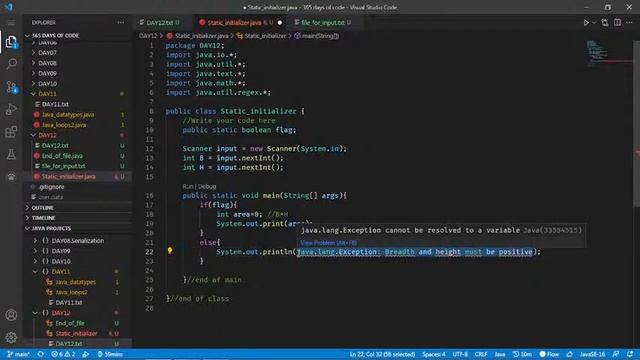Viewport: 640px width, 360px height.
Task: Open notifications bell in status bar
Action: 630,354
